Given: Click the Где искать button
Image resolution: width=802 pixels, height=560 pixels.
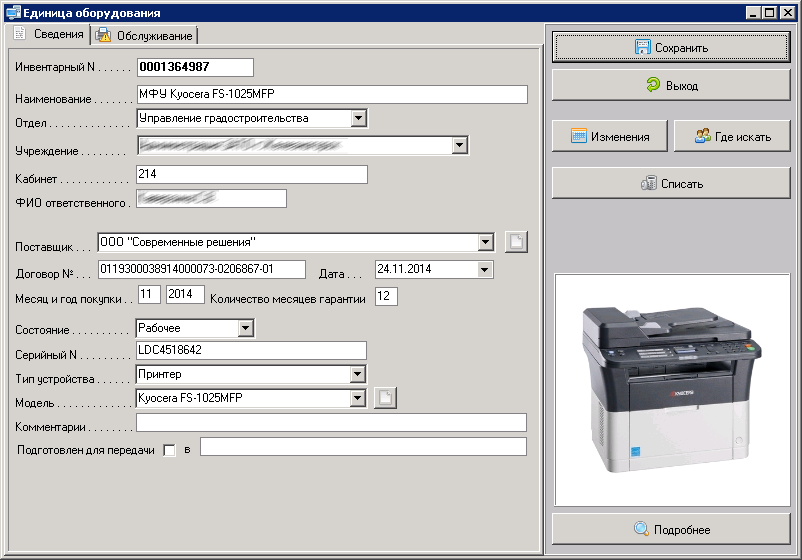Looking at the screenshot, I should (x=732, y=137).
